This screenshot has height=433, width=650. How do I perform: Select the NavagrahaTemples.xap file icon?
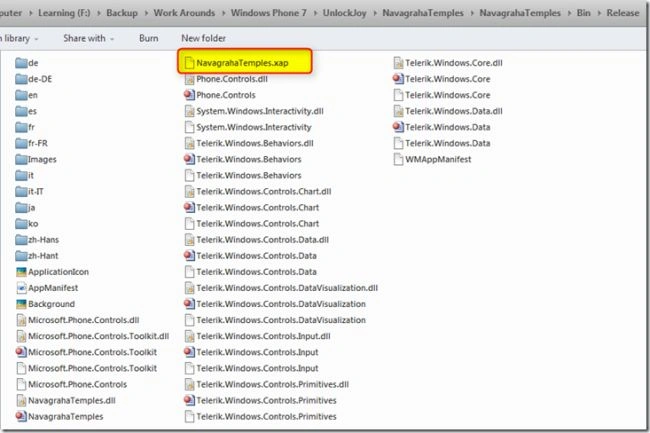pyautogui.click(x=189, y=63)
